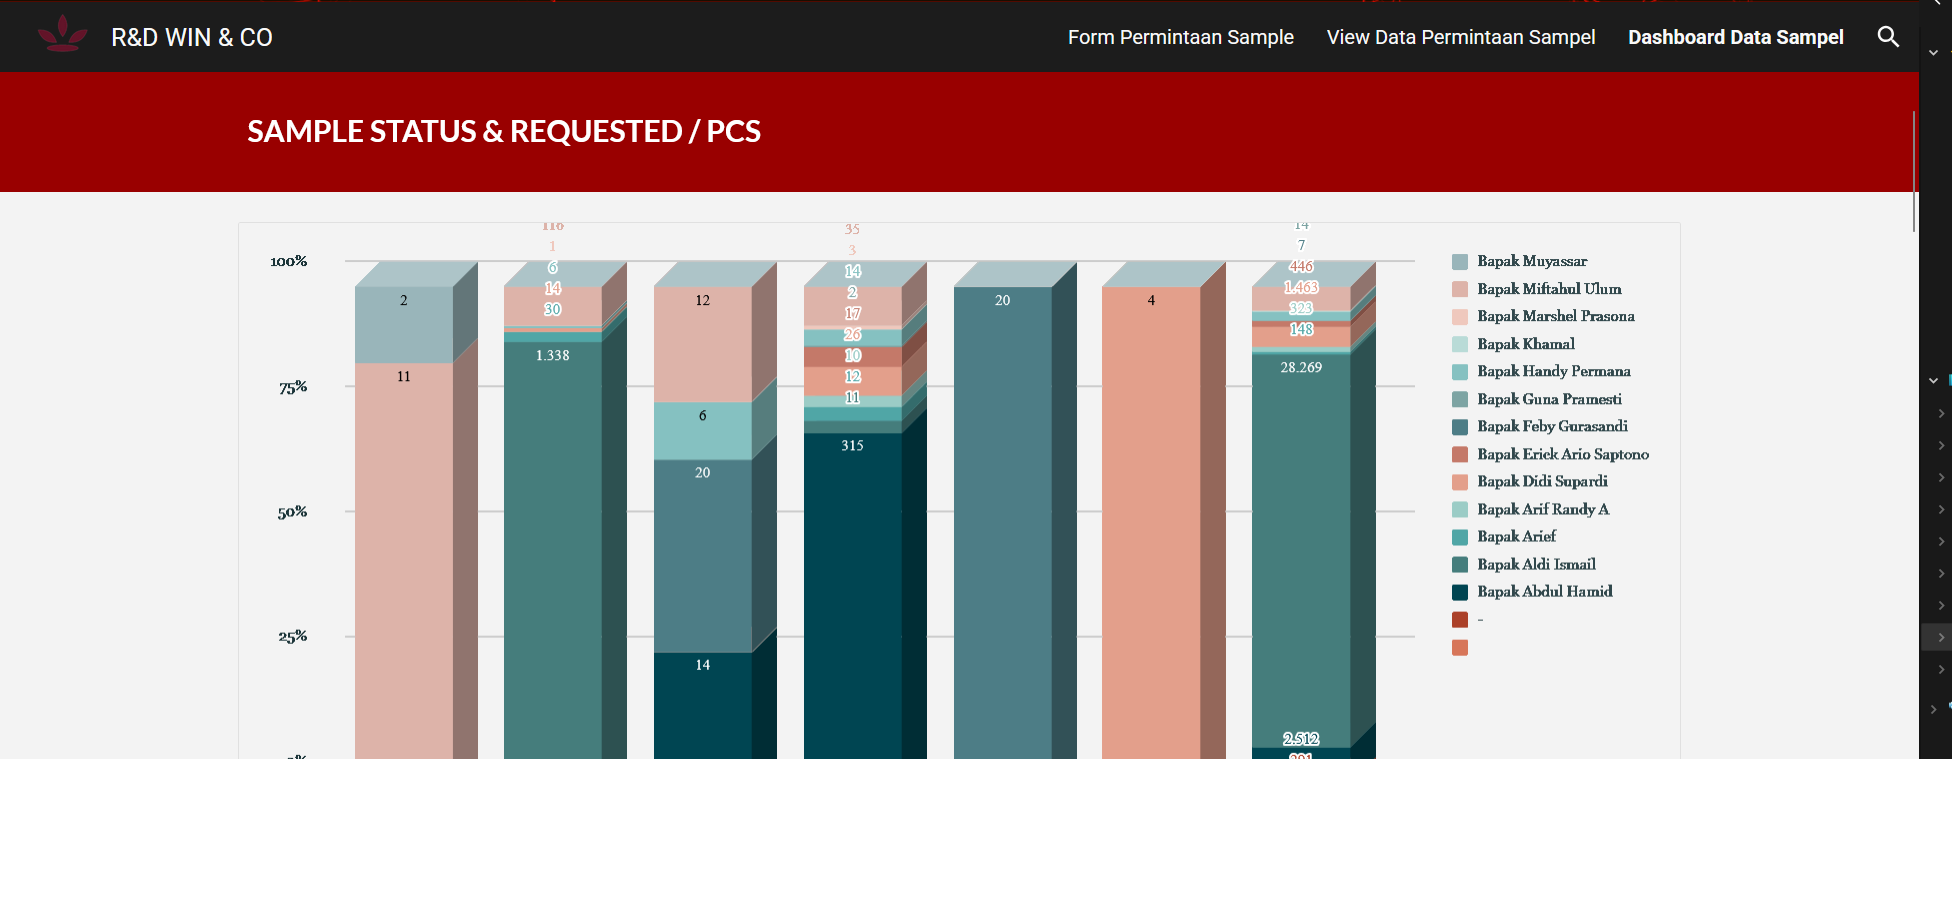Click the search magnifier icon
Screen dimensions: 1952x902
[1887, 37]
